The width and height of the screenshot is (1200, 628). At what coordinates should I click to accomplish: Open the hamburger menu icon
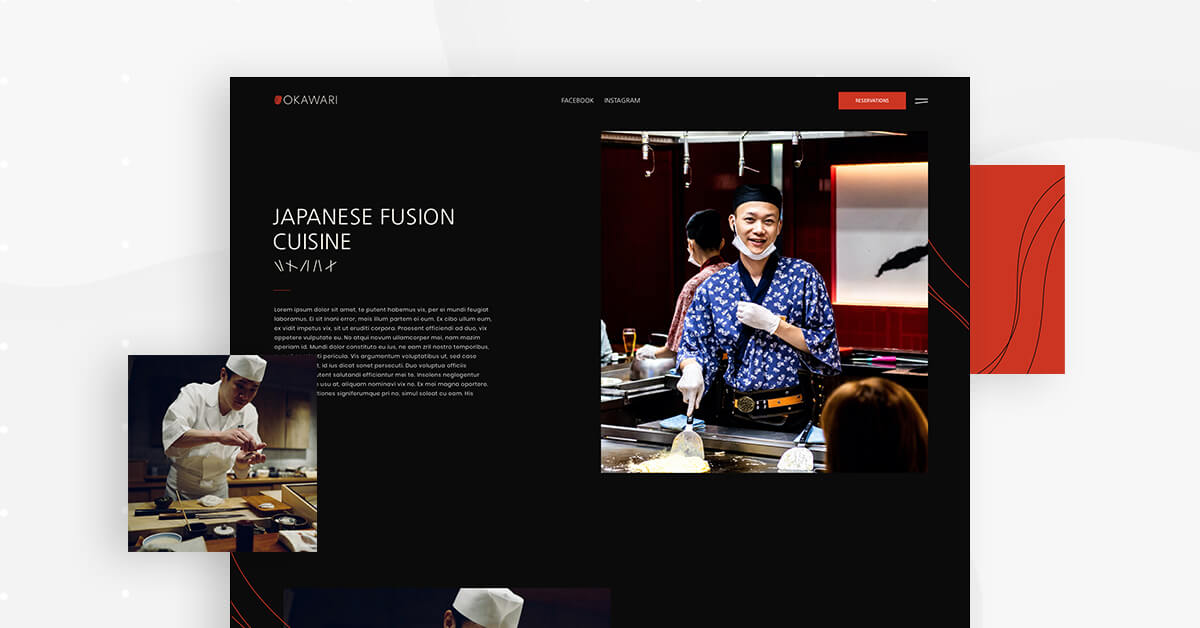coord(921,101)
